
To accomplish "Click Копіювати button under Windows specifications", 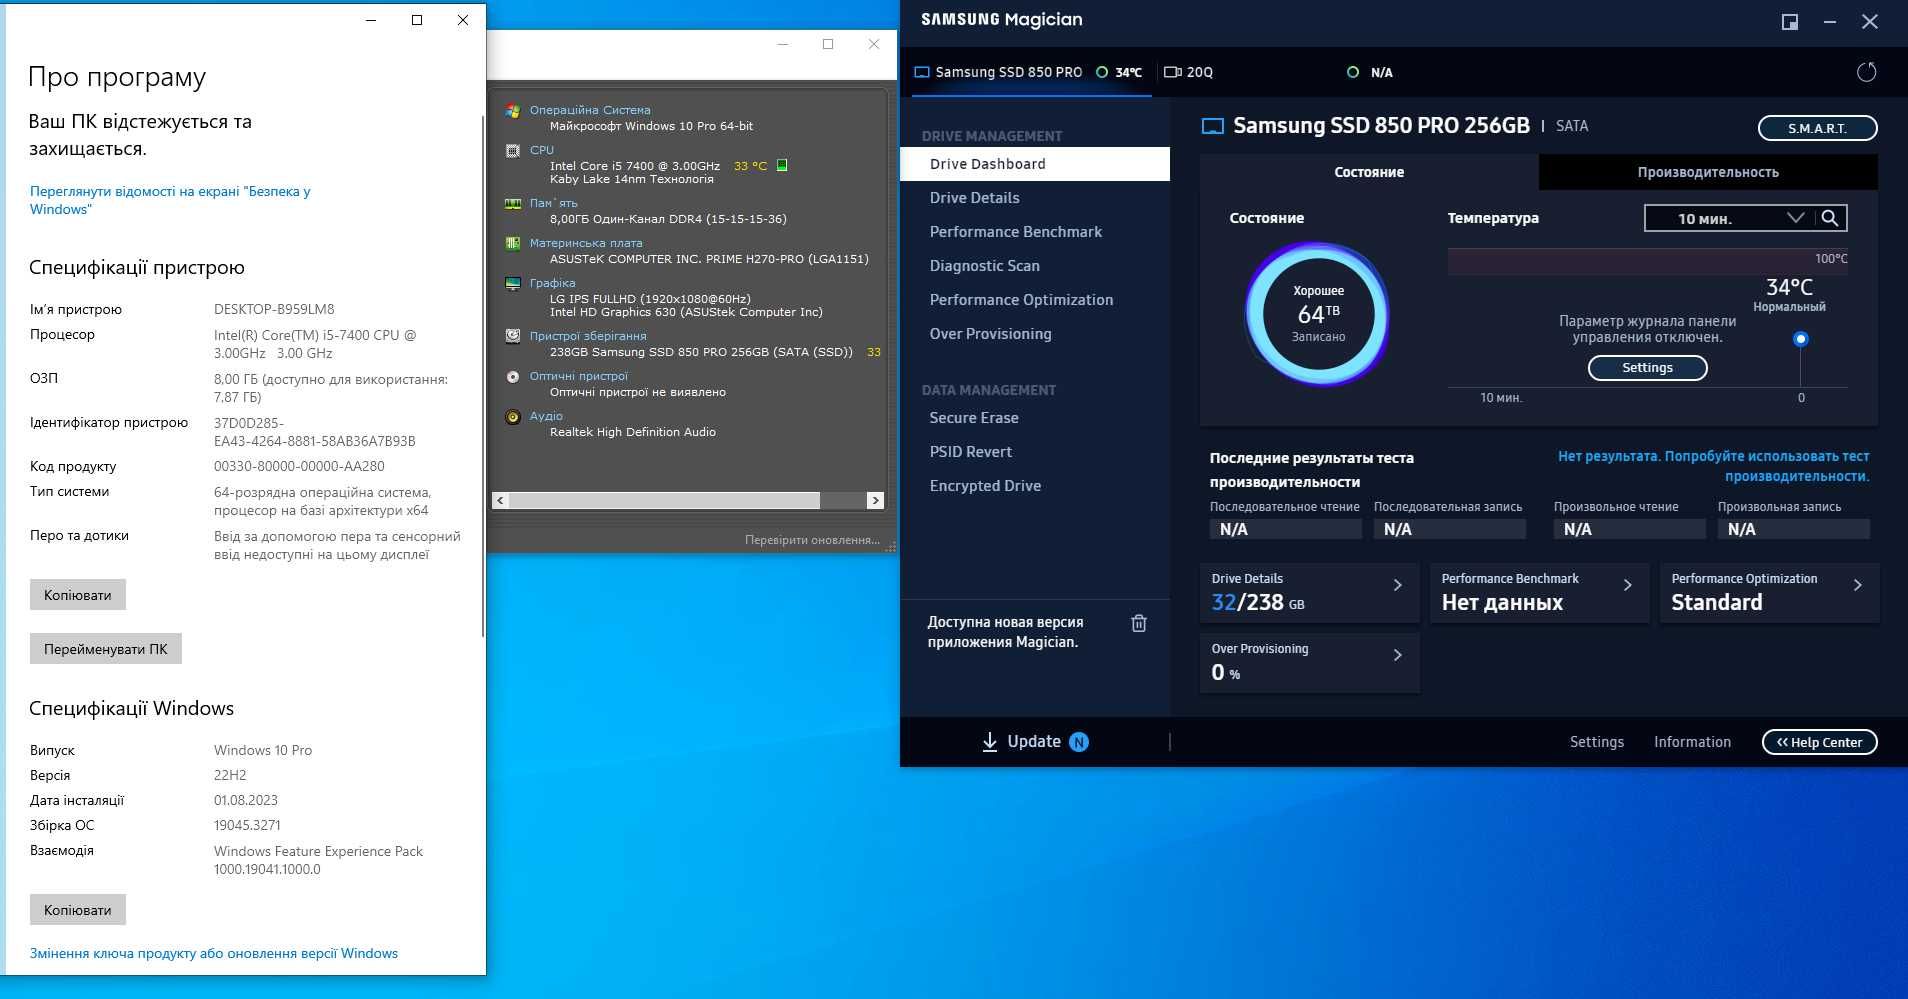I will [x=77, y=910].
